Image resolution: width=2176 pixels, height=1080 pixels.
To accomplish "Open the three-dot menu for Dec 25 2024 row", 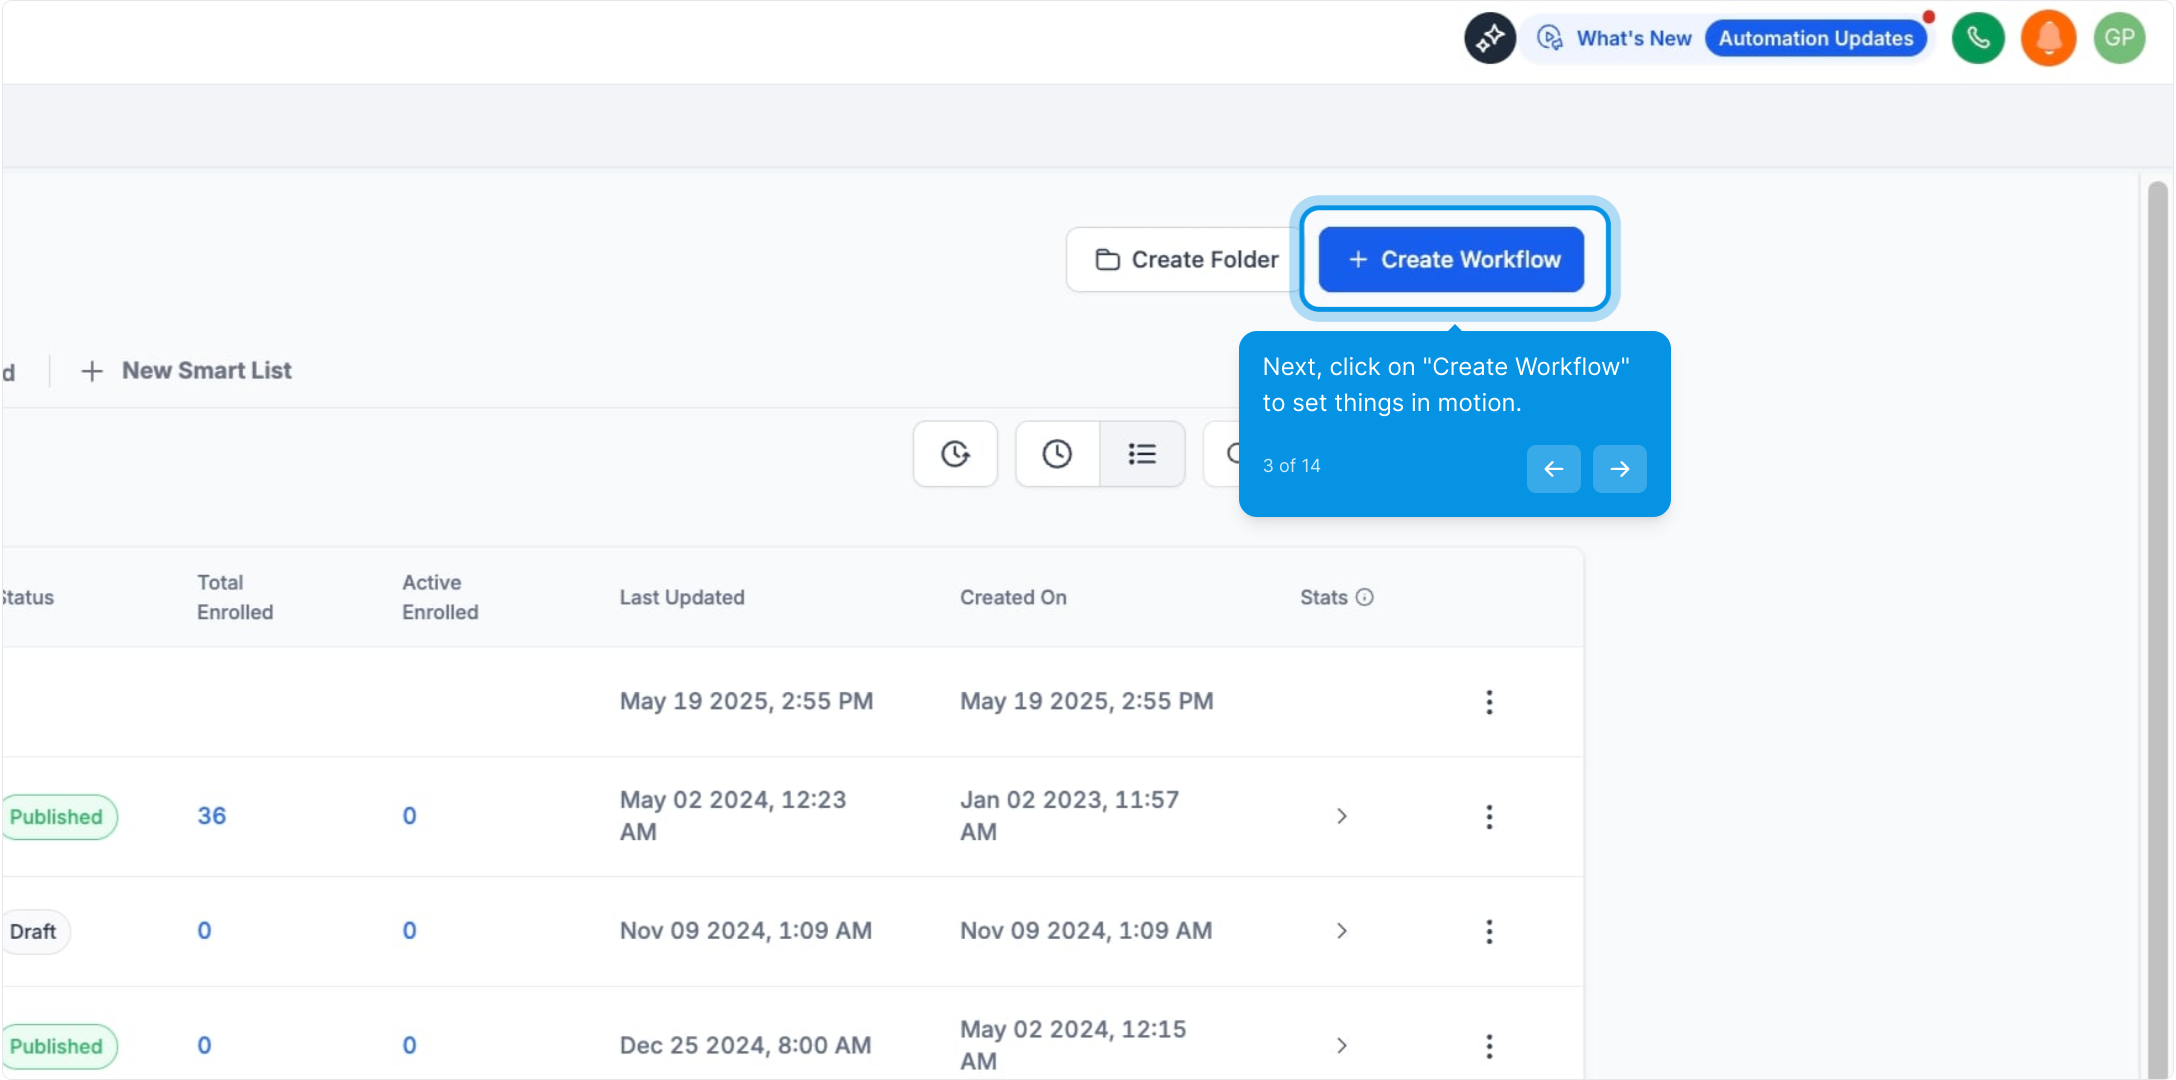I will point(1489,1046).
